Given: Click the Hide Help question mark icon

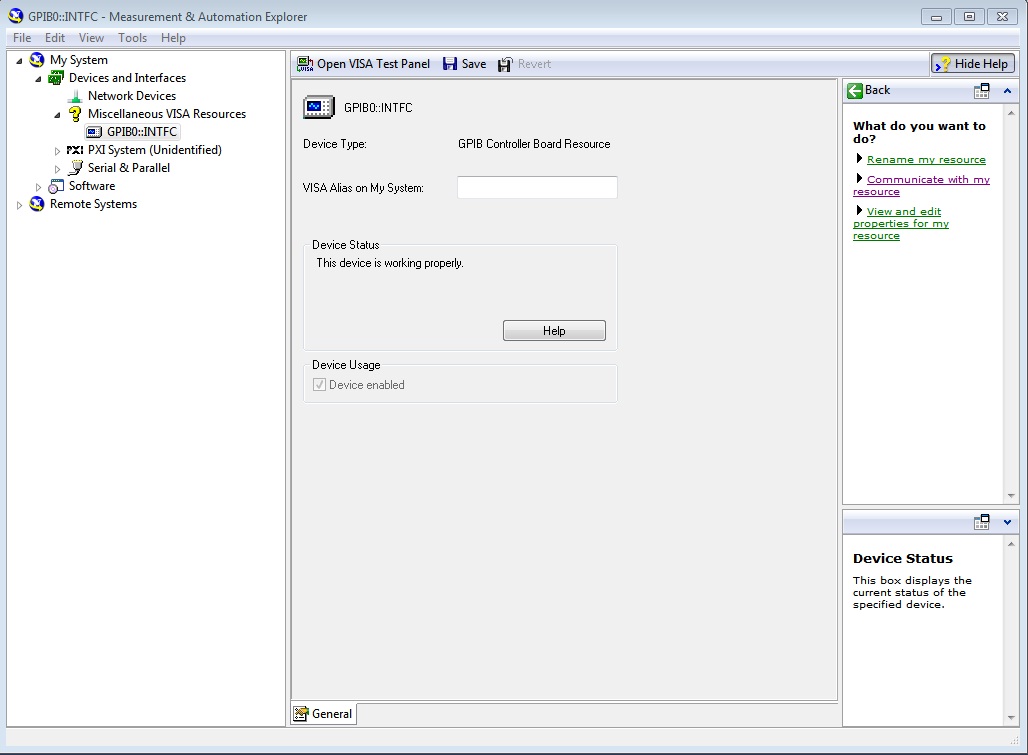Looking at the screenshot, I should [943, 64].
